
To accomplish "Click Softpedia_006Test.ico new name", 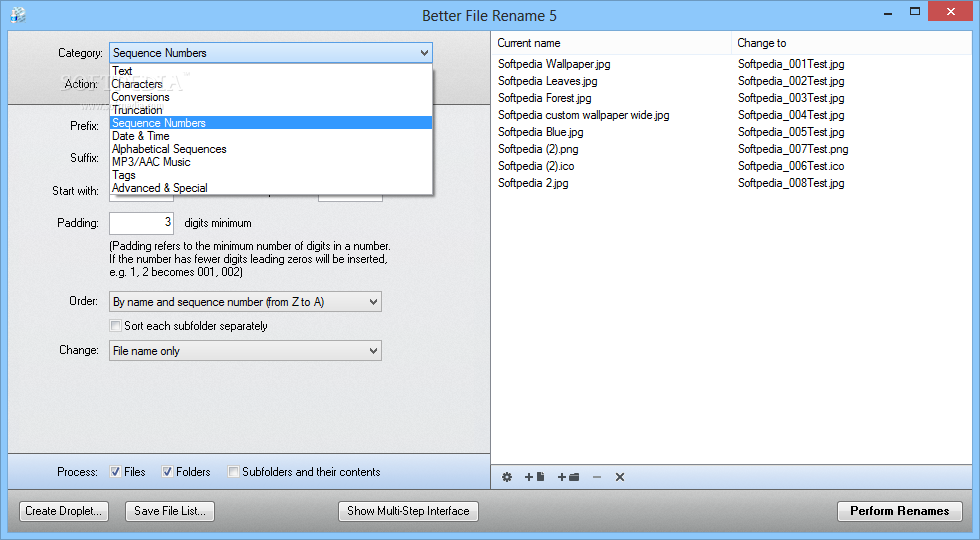I will (791, 166).
